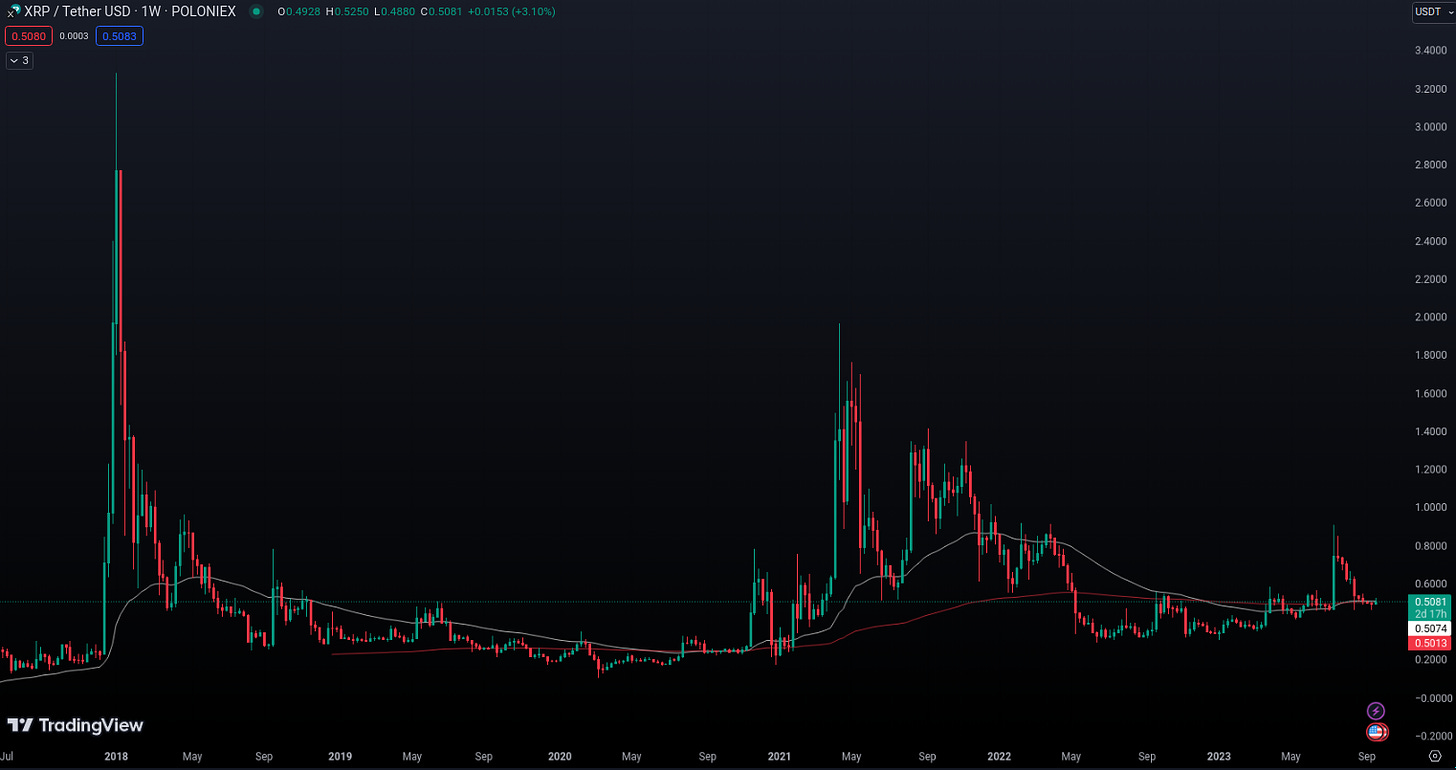This screenshot has width=1456, height=770.
Task: Click the 0.0003 spread value
Action: 74,36
